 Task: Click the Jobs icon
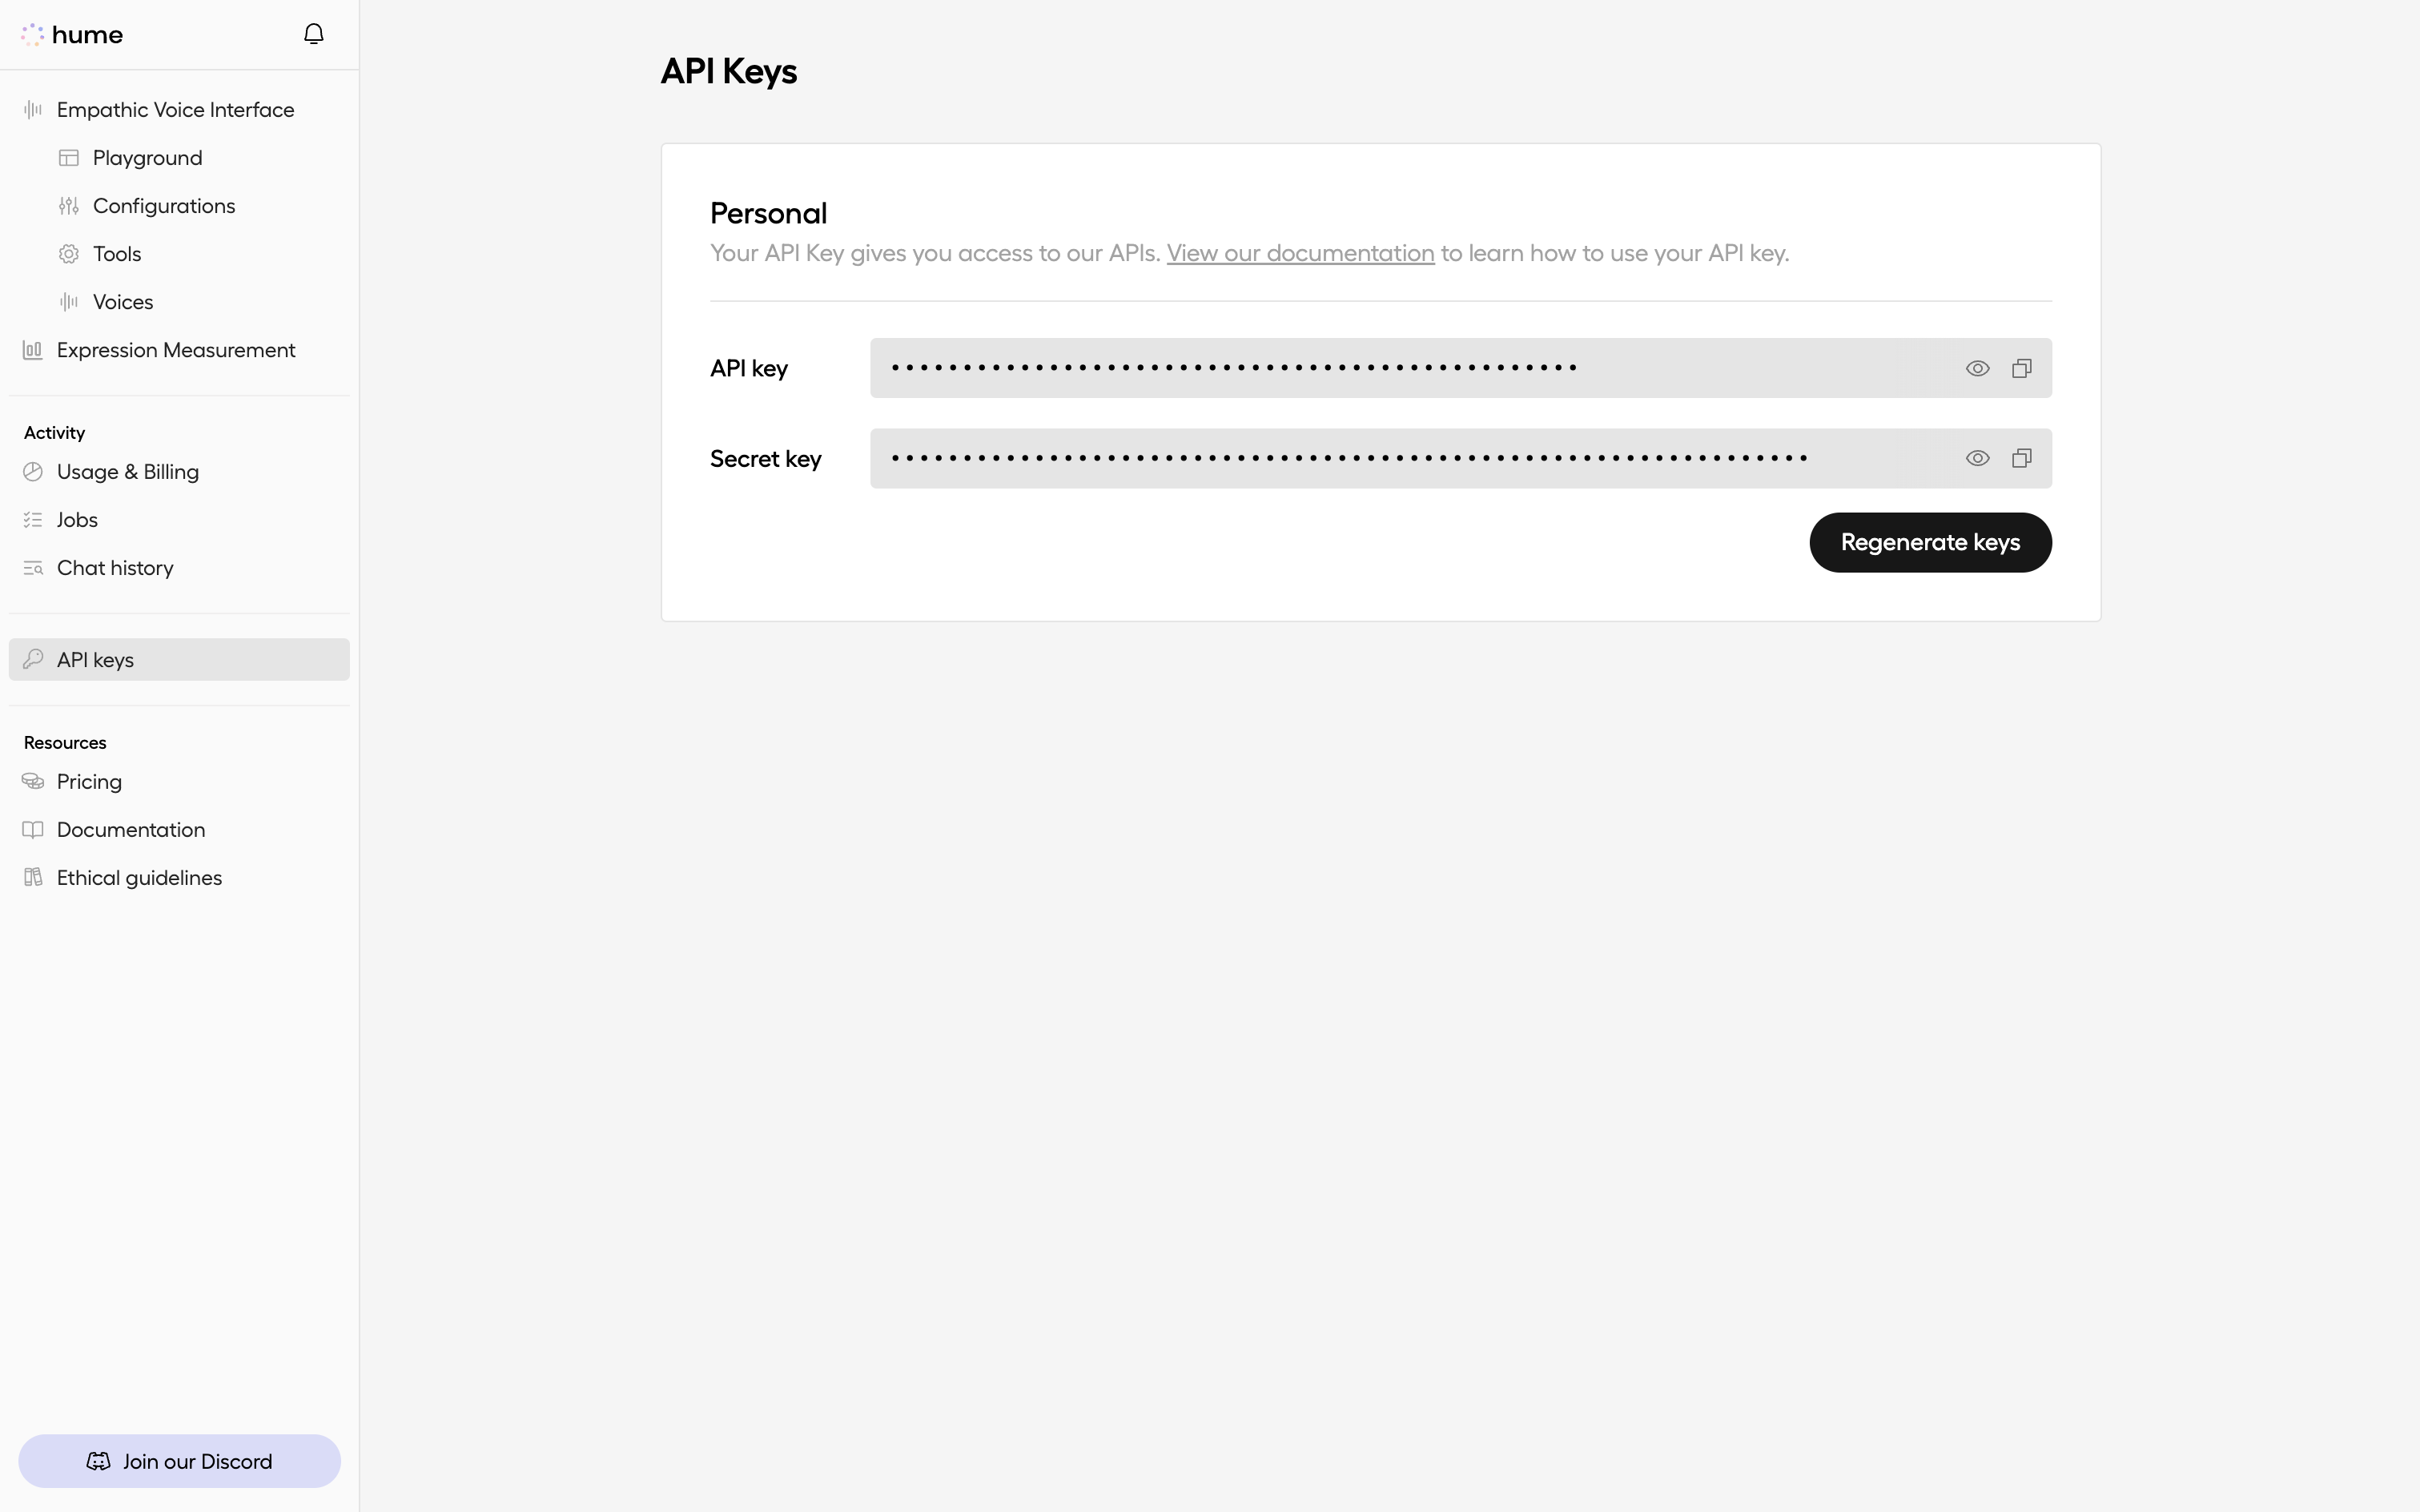point(33,519)
